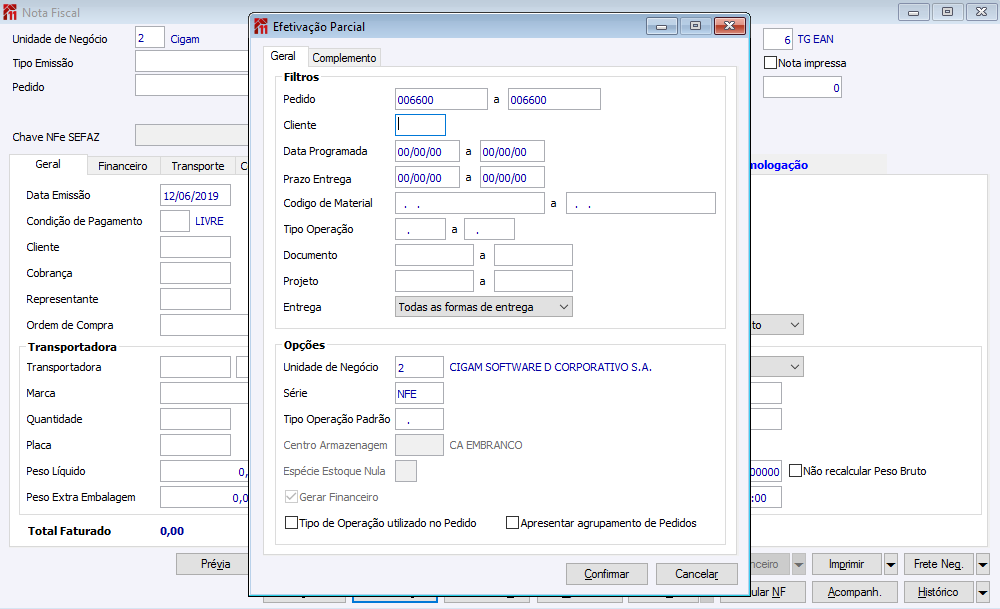The height and width of the screenshot is (609, 1000).
Task: Click the first Pedido field containing 006600
Action: [441, 99]
